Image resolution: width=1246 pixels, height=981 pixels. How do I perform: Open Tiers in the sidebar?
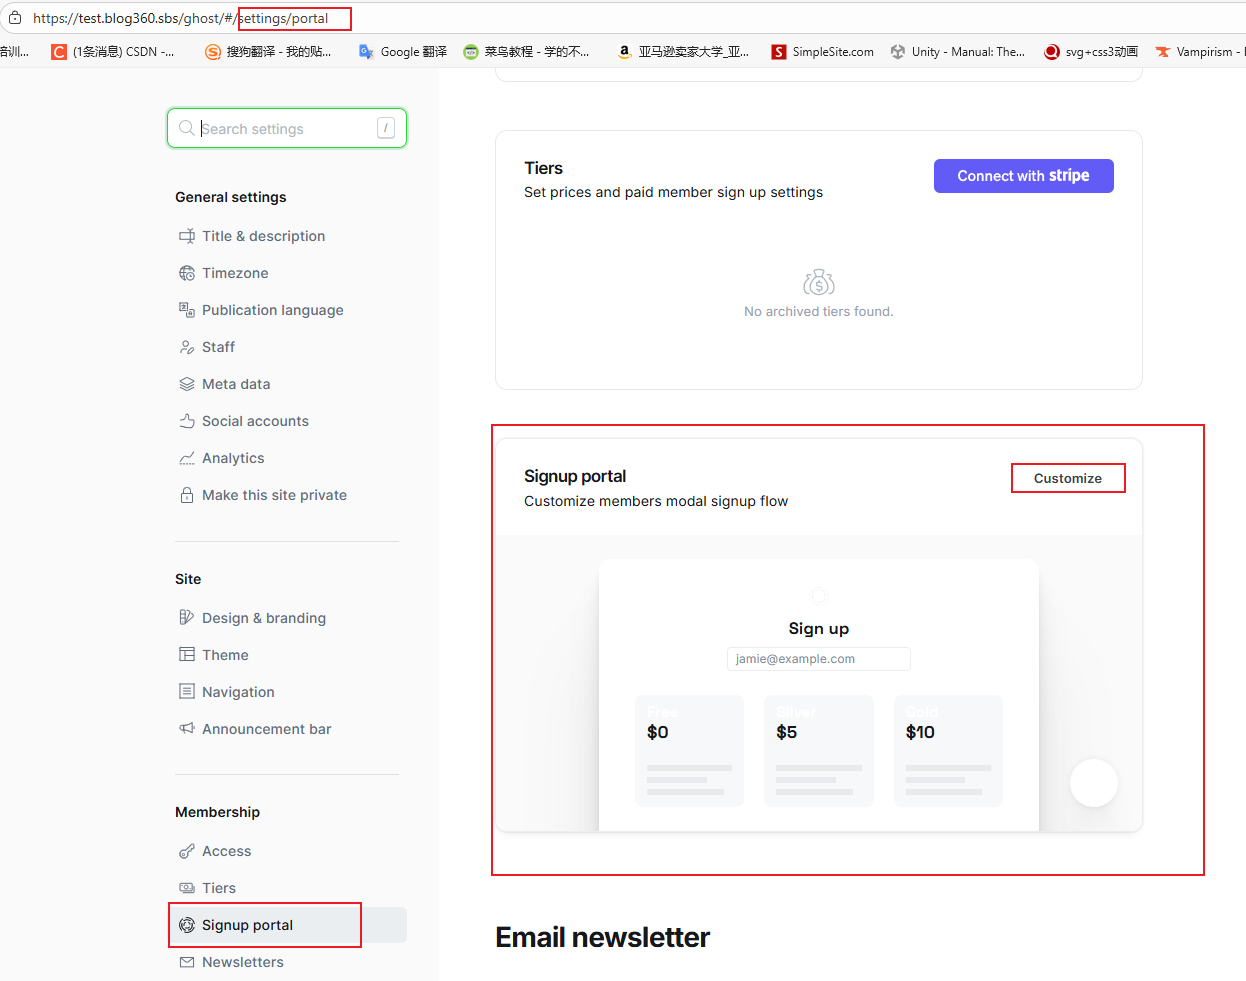(x=218, y=888)
